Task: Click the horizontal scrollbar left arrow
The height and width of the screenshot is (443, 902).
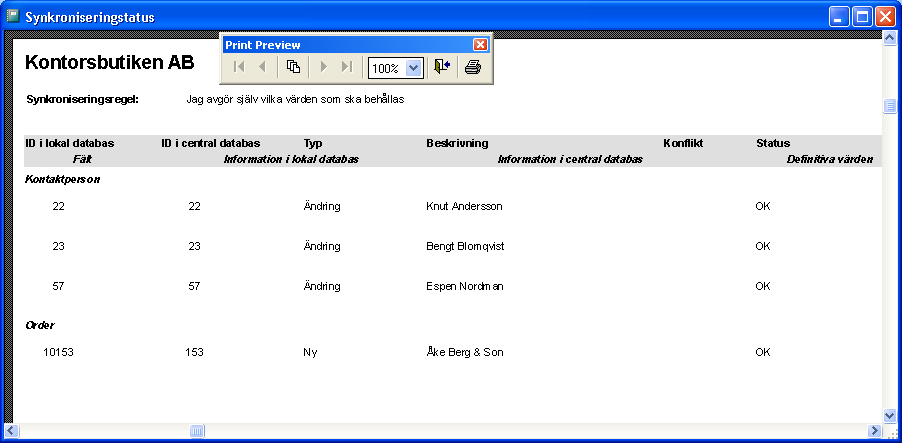Action: pyautogui.click(x=12, y=431)
